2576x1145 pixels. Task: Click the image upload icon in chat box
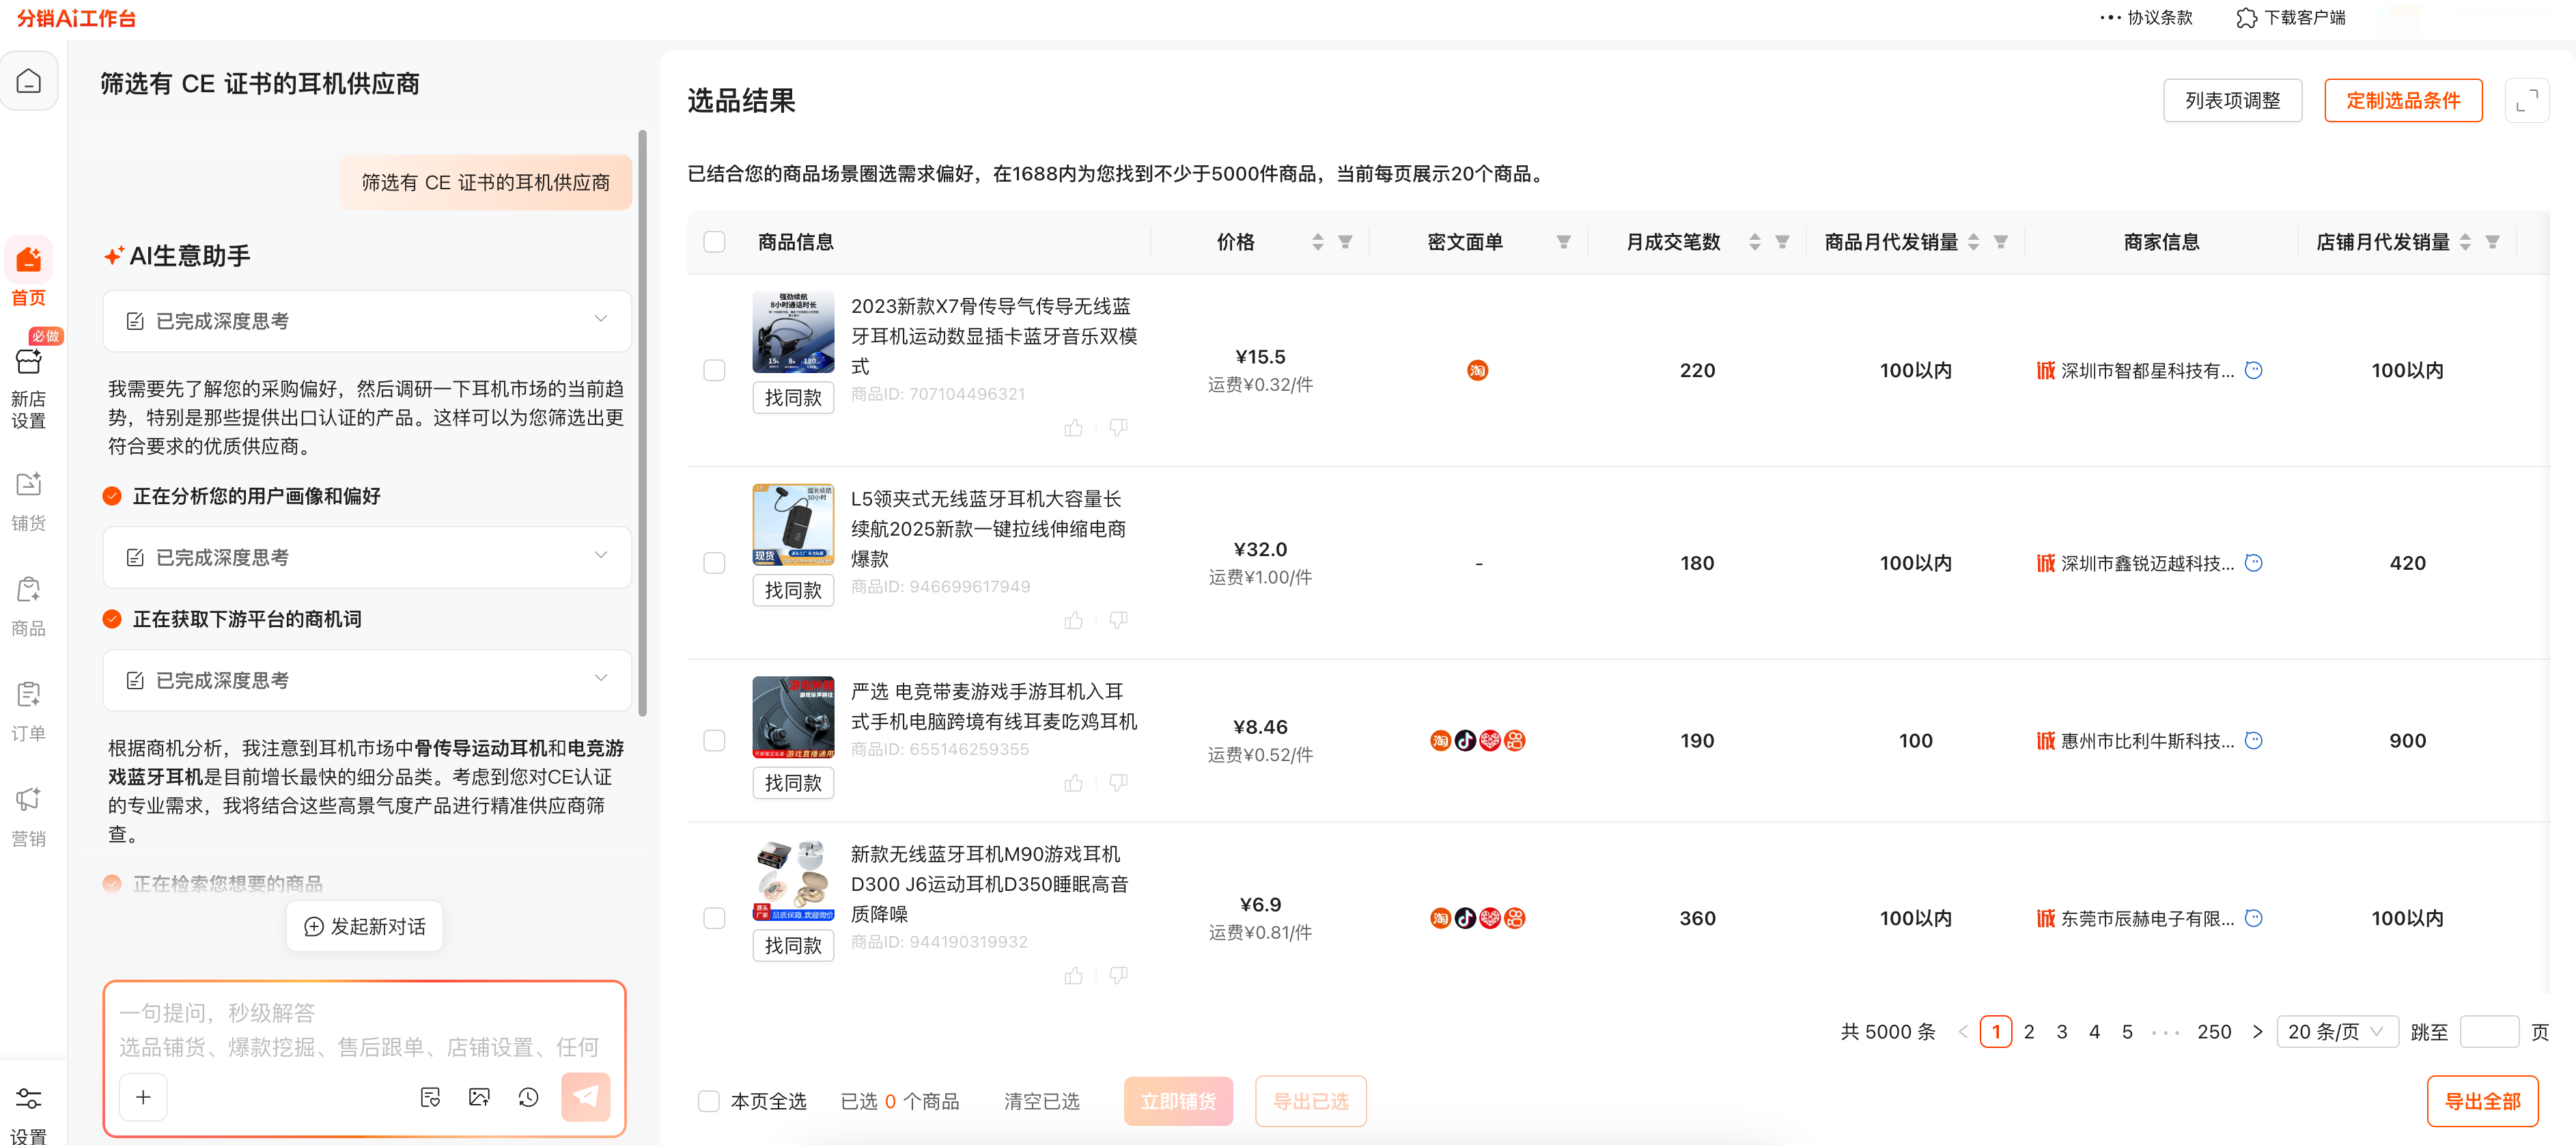click(x=479, y=1096)
